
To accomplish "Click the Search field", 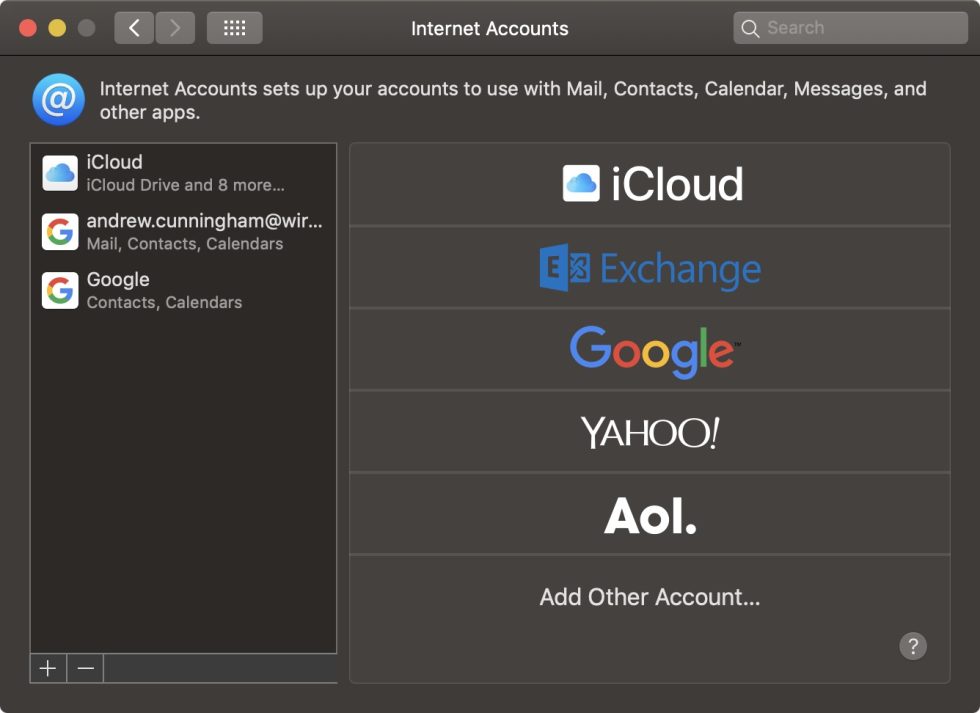I will (x=850, y=28).
